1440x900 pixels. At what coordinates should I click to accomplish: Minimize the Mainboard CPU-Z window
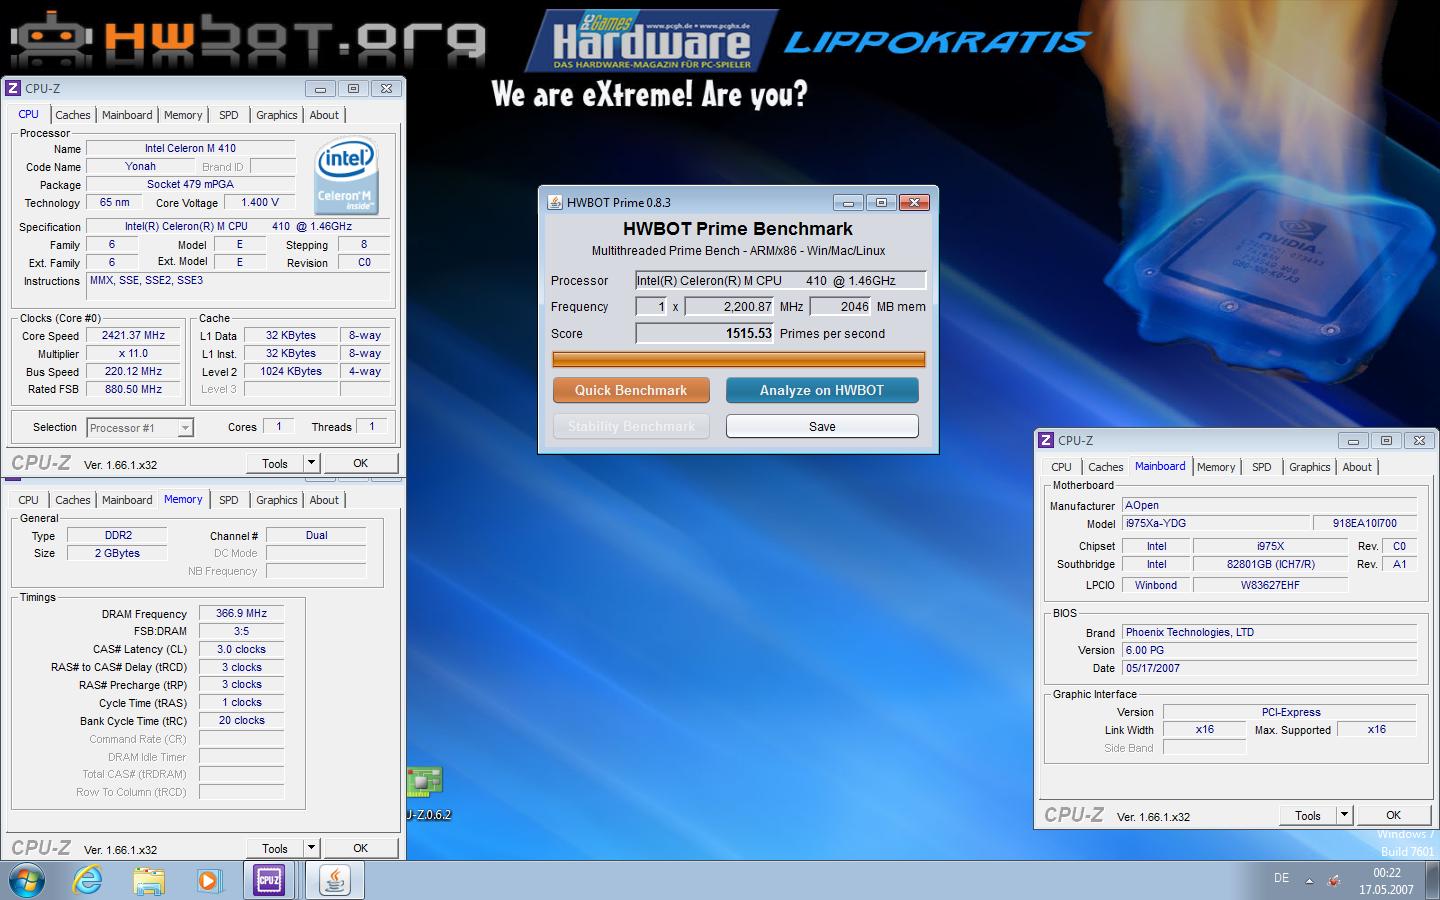(1353, 440)
